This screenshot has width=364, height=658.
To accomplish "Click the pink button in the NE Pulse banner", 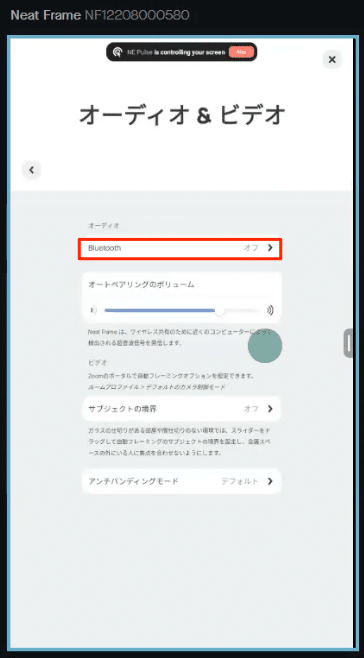I will [x=241, y=52].
